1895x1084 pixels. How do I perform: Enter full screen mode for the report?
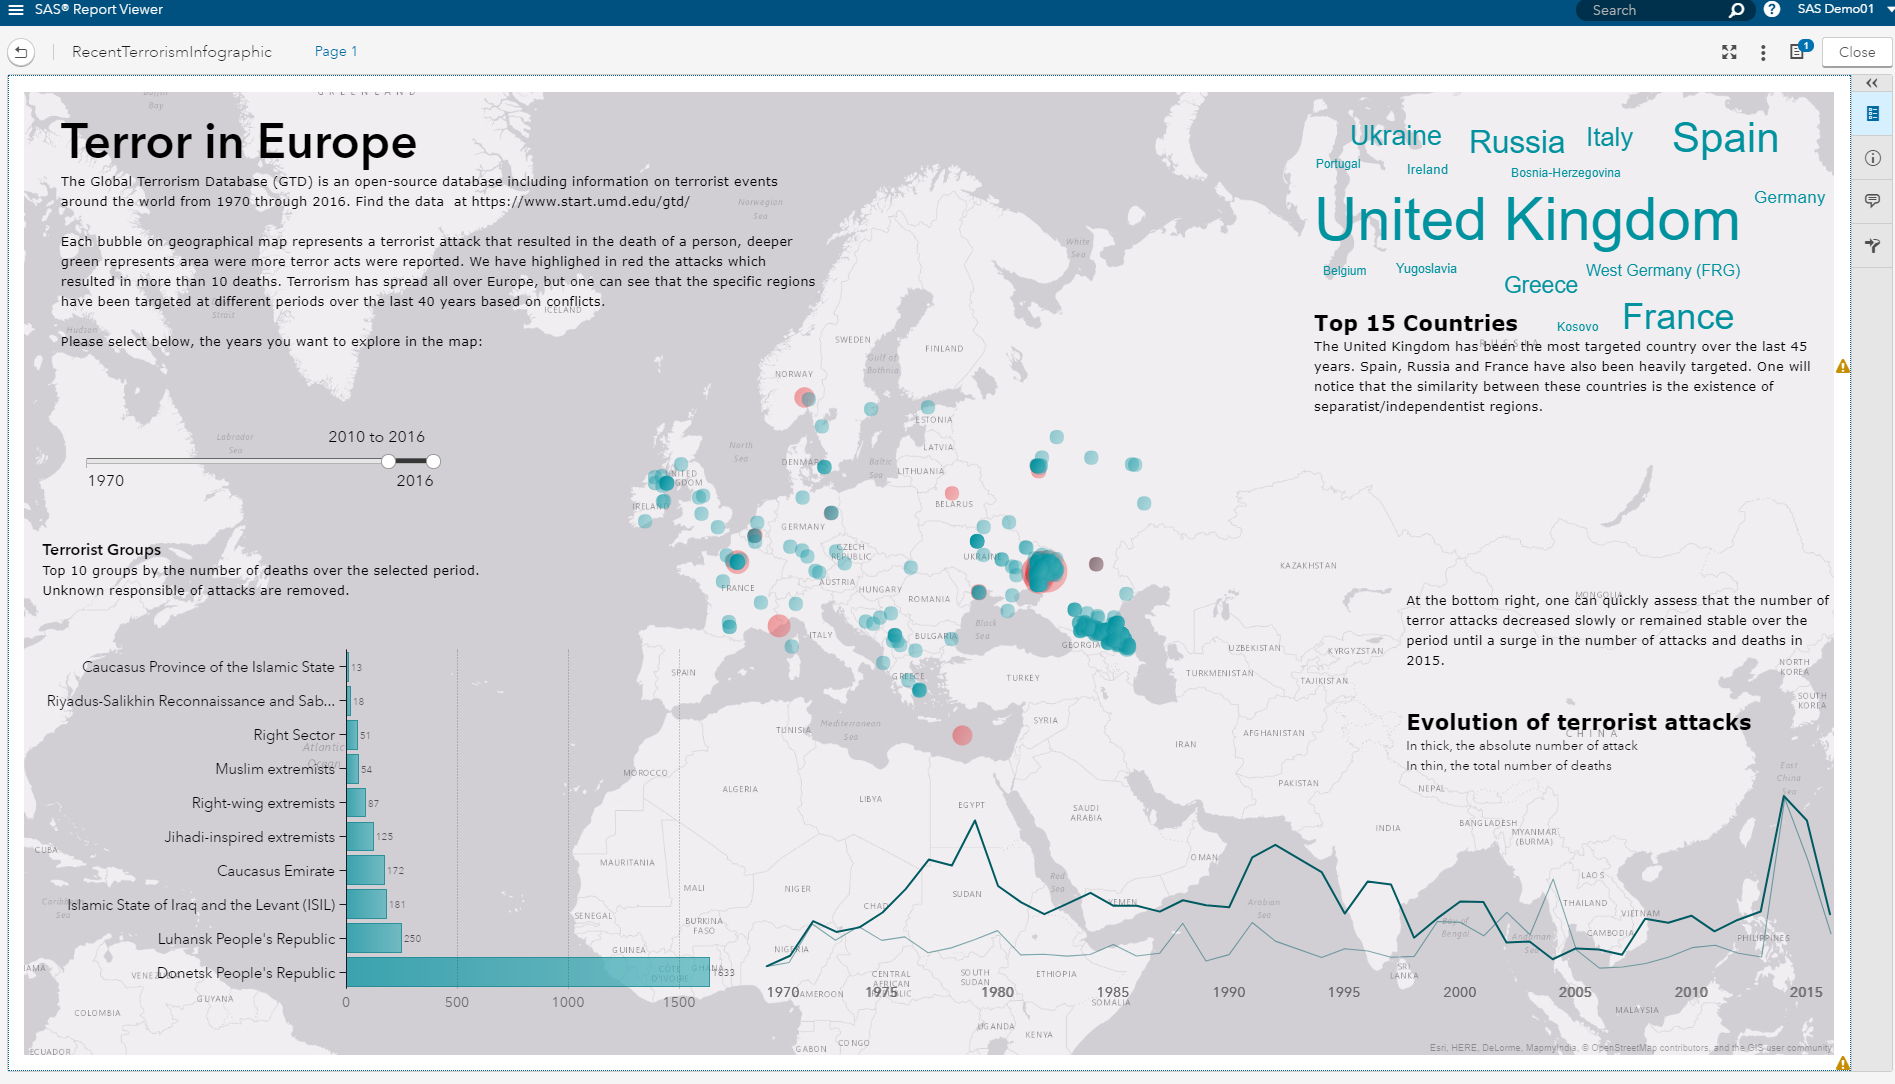coord(1729,52)
